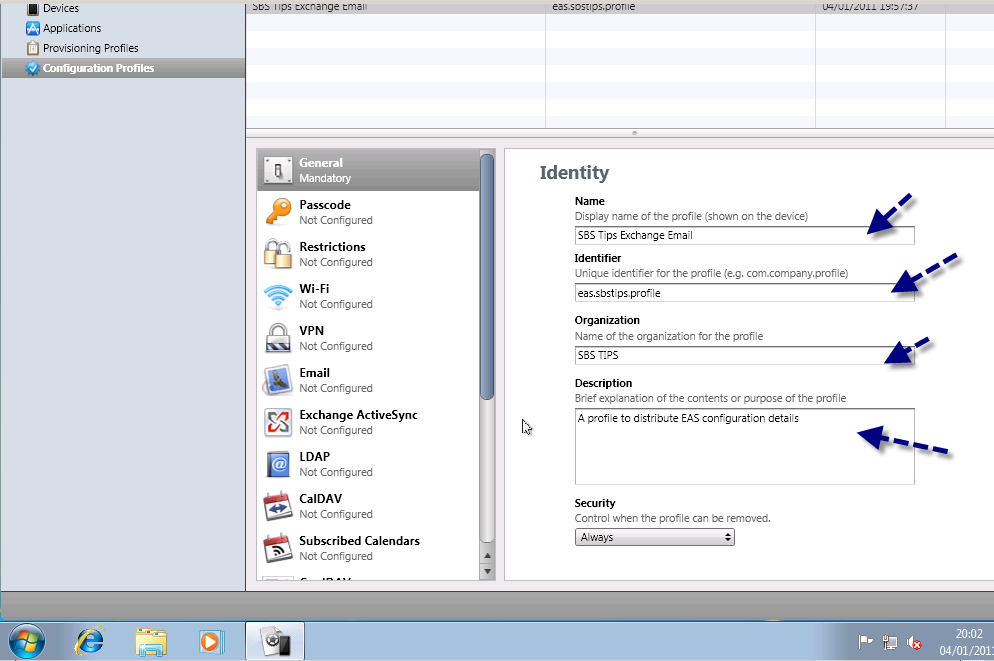Select the VPN lock icon

277,338
